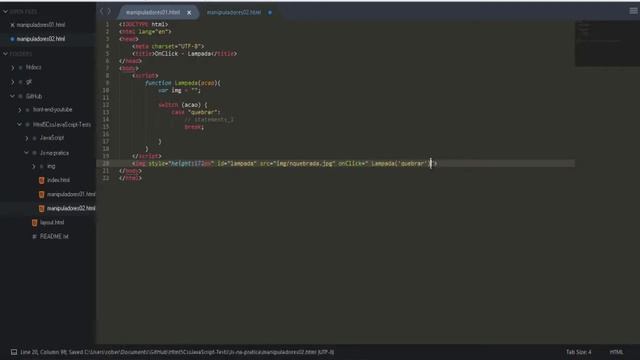Close the manipuladores01.html tab with its X

(189, 13)
